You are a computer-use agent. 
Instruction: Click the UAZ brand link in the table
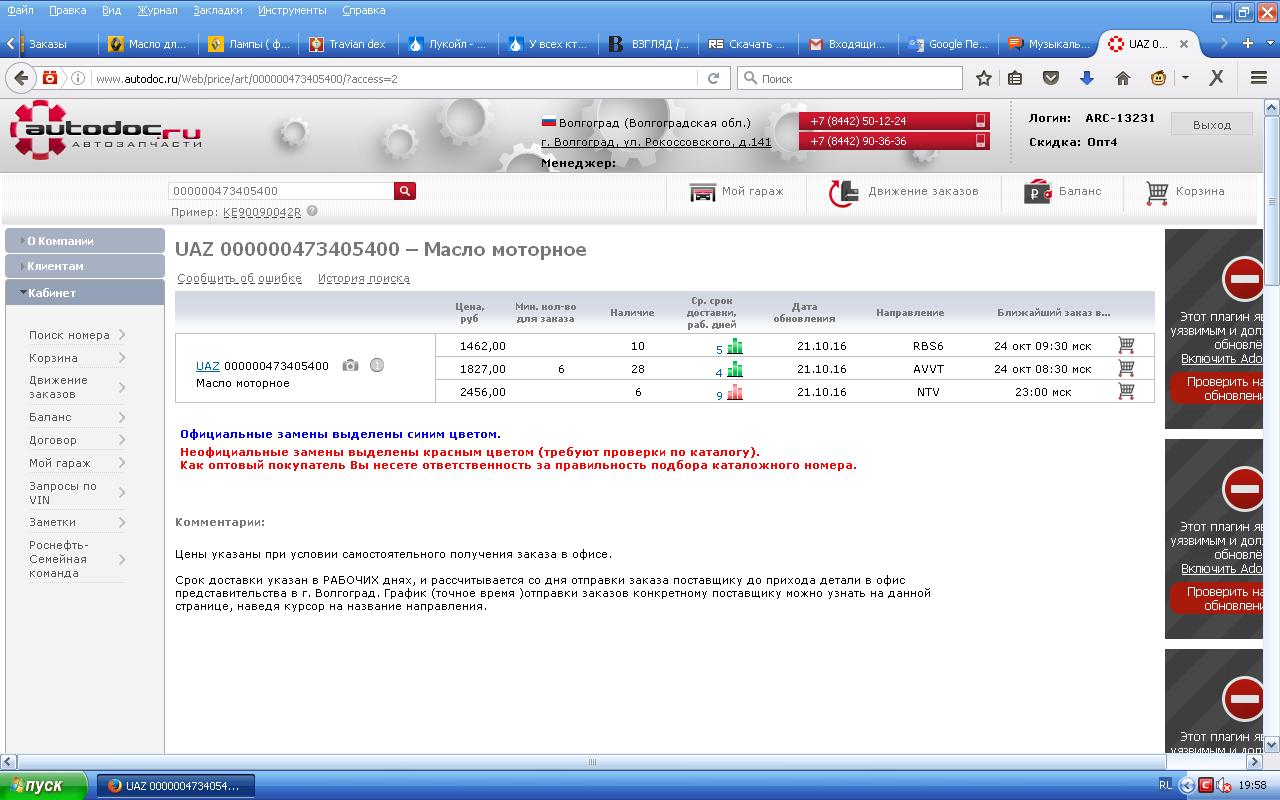click(x=207, y=366)
